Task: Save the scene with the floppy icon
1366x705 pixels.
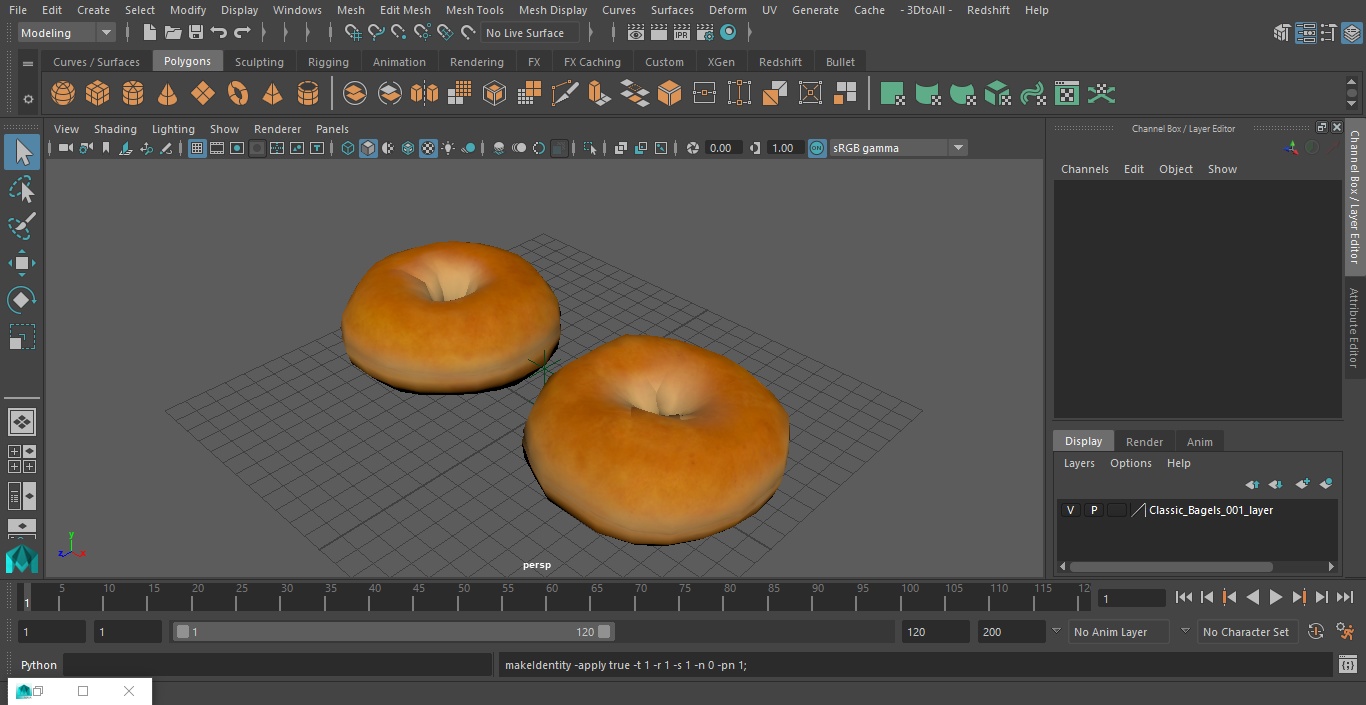Action: click(x=196, y=33)
